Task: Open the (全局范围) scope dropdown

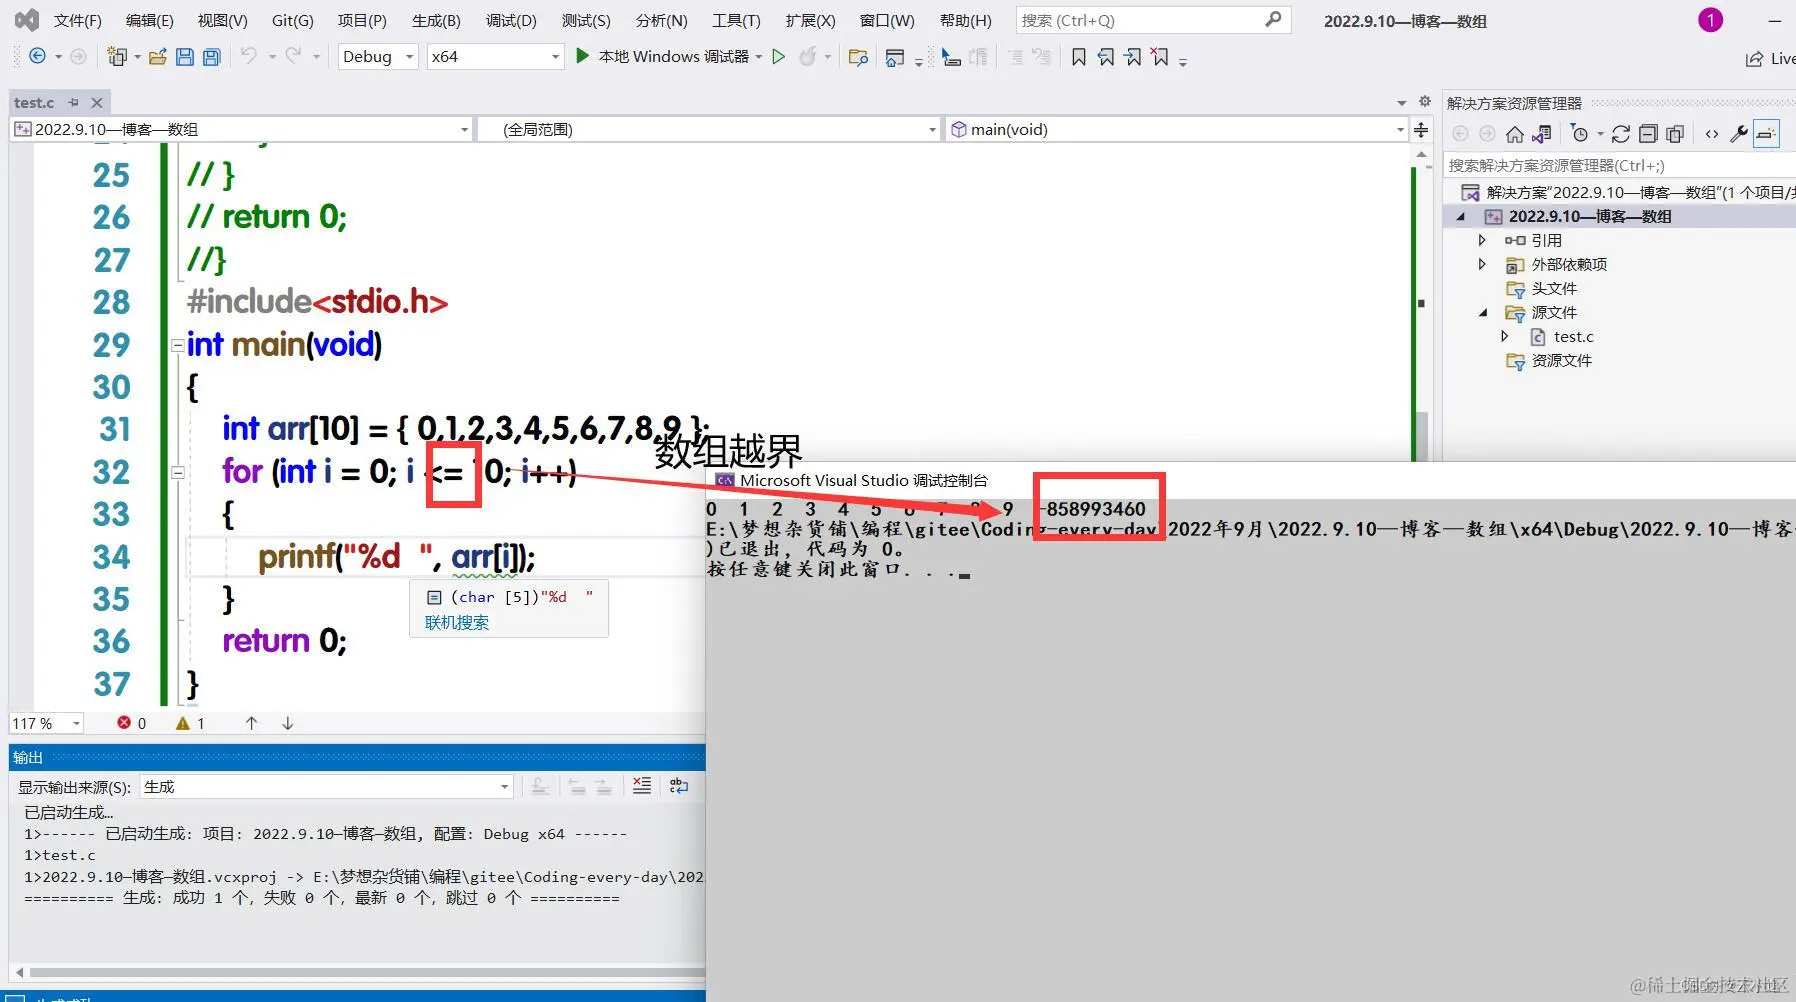Action: [x=709, y=129]
